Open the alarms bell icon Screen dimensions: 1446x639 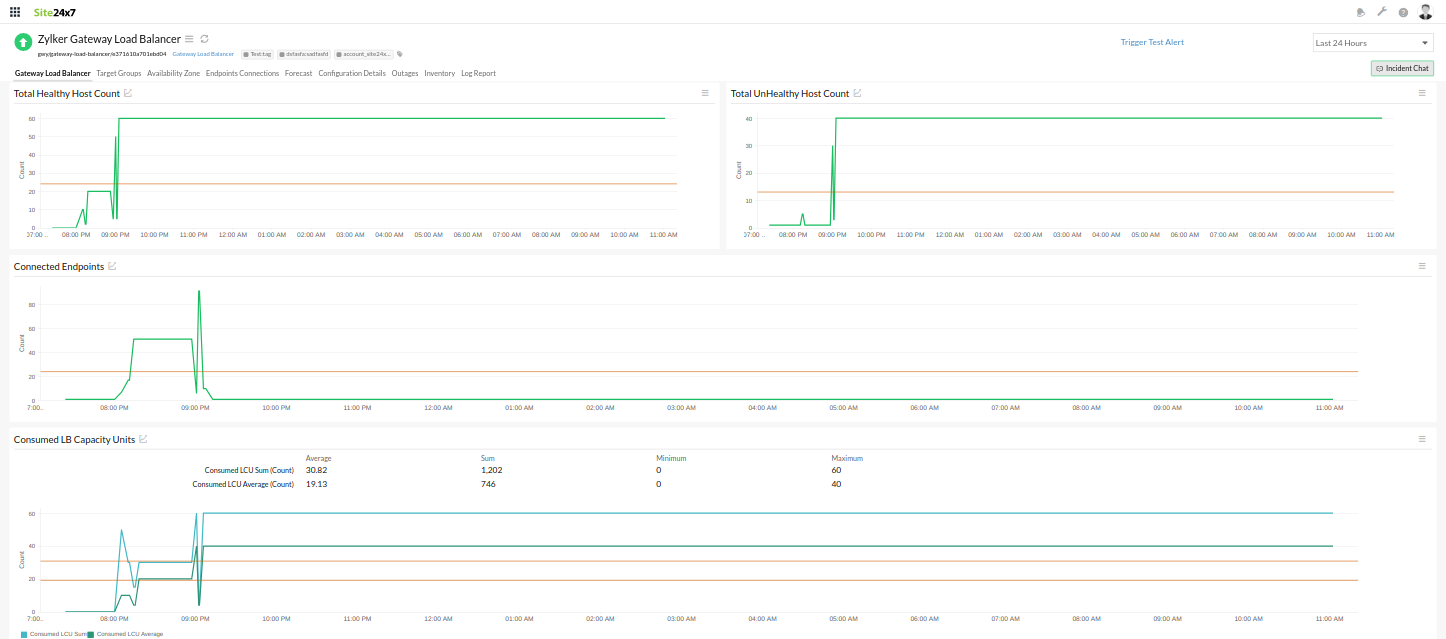click(x=1361, y=12)
